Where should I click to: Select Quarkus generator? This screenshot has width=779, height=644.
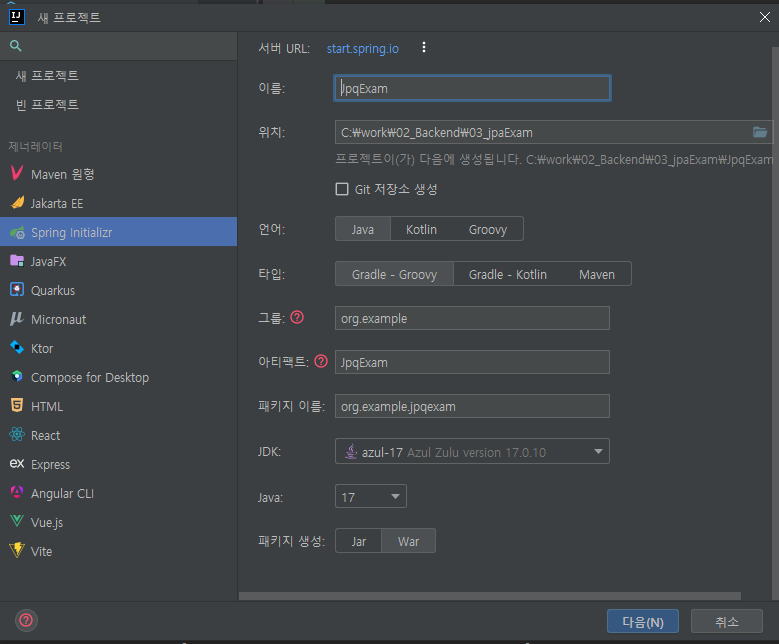tap(118, 290)
